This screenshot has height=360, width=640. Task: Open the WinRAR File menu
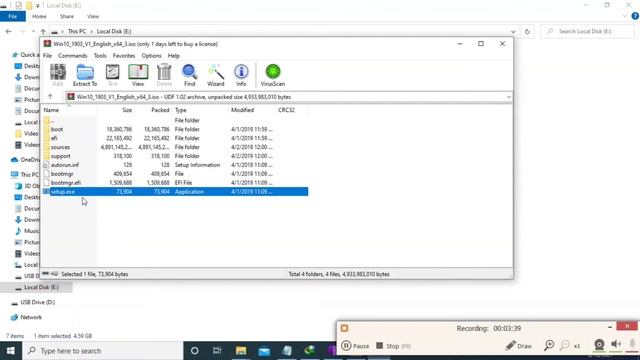point(47,56)
